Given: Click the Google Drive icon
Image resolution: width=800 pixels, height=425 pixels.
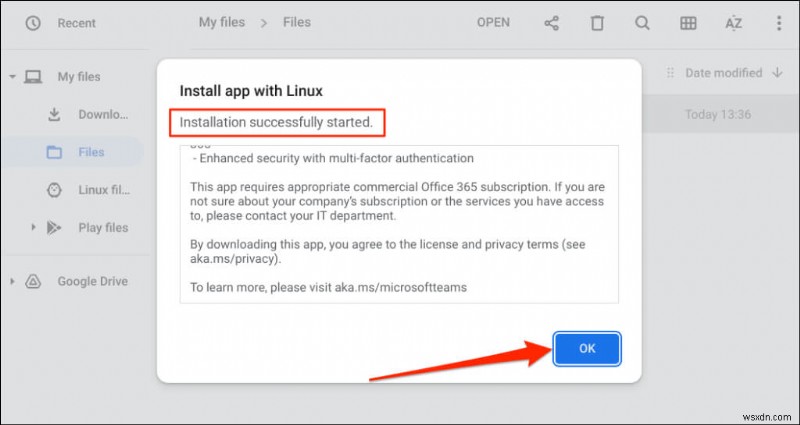Looking at the screenshot, I should (x=33, y=281).
